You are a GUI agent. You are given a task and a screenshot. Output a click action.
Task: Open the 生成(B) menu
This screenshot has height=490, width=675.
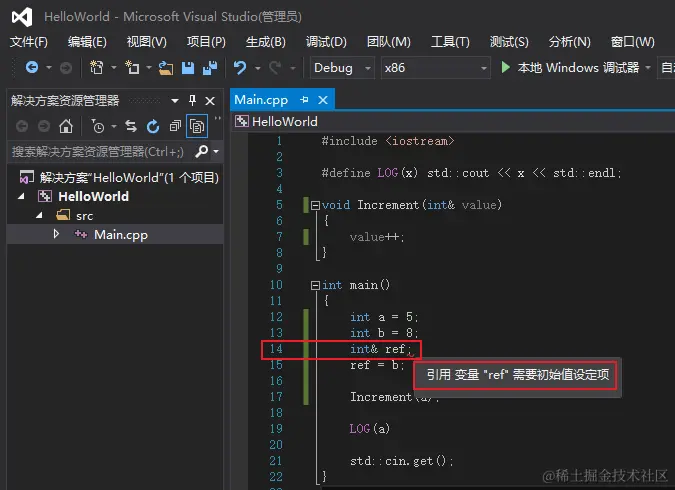click(x=266, y=42)
